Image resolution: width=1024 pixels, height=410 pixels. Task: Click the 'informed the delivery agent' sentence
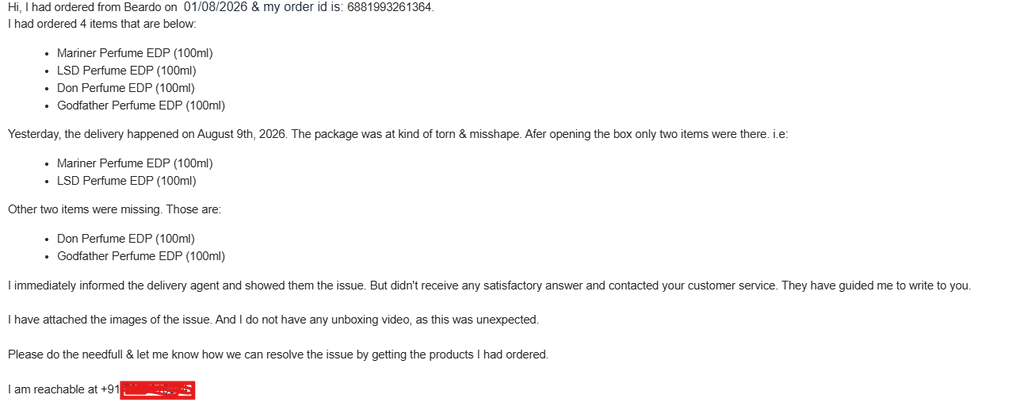pos(489,286)
